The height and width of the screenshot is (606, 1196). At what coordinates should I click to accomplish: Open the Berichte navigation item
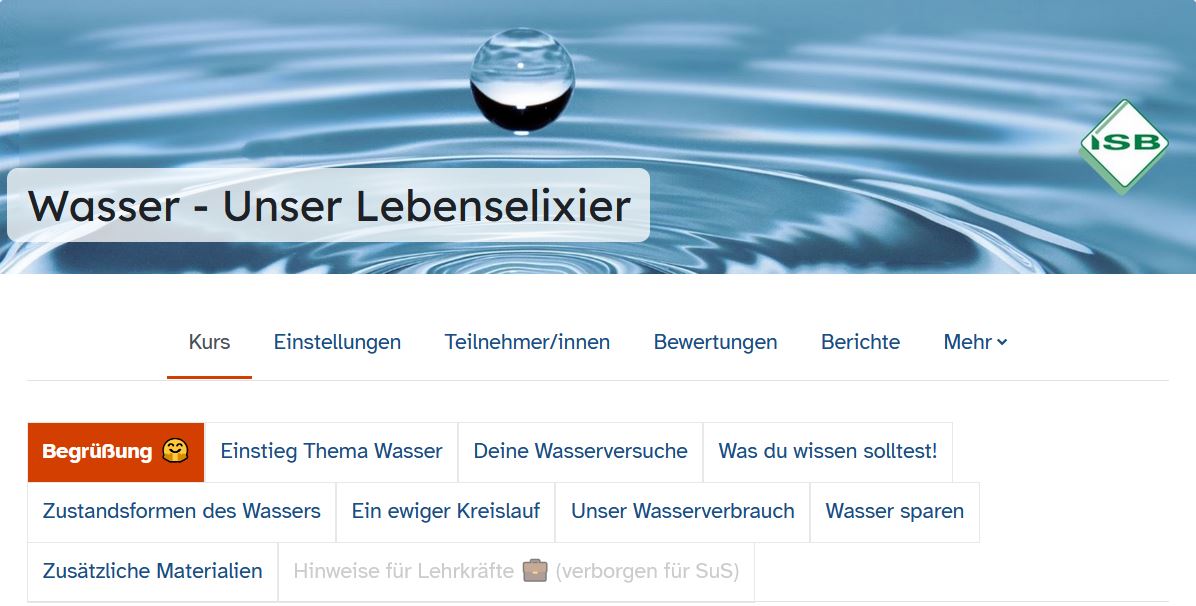860,342
